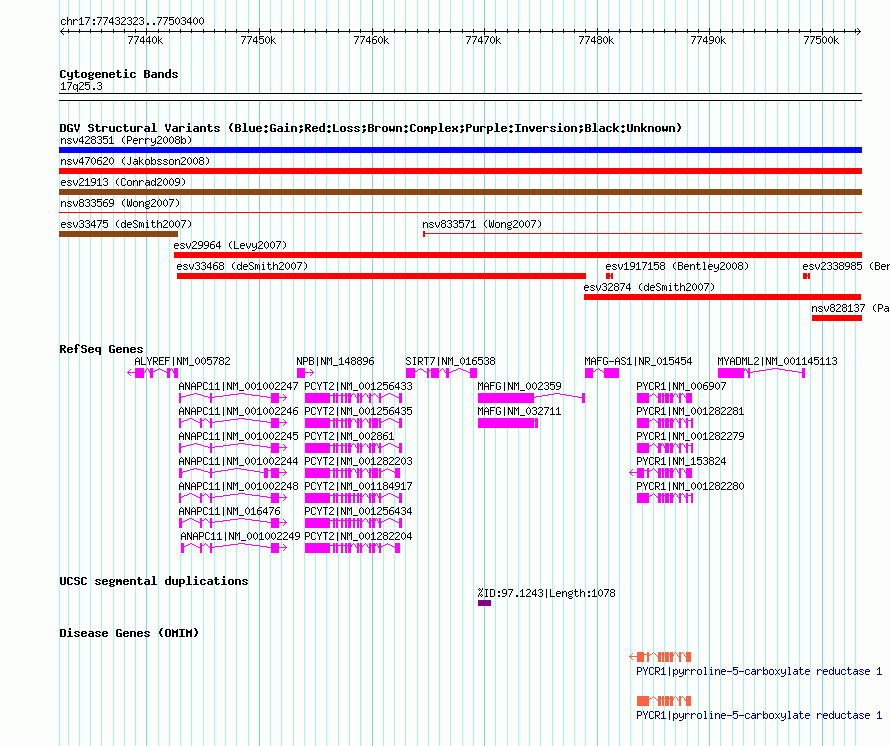
Task: Click the 77480k ruler position label
Action: tap(596, 40)
